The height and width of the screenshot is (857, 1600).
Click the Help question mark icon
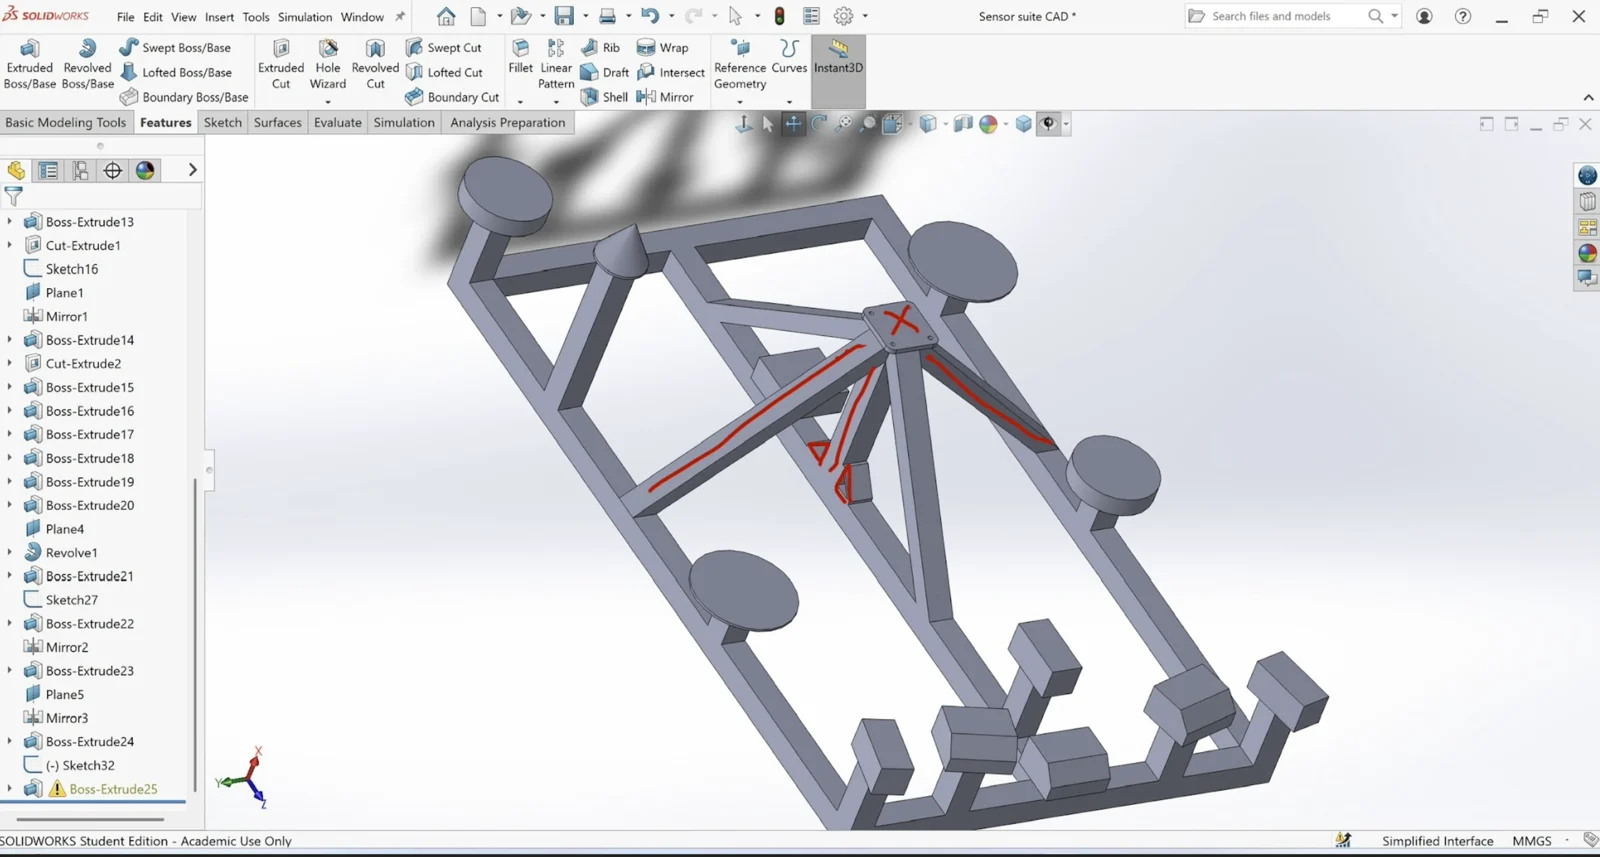pos(1463,16)
